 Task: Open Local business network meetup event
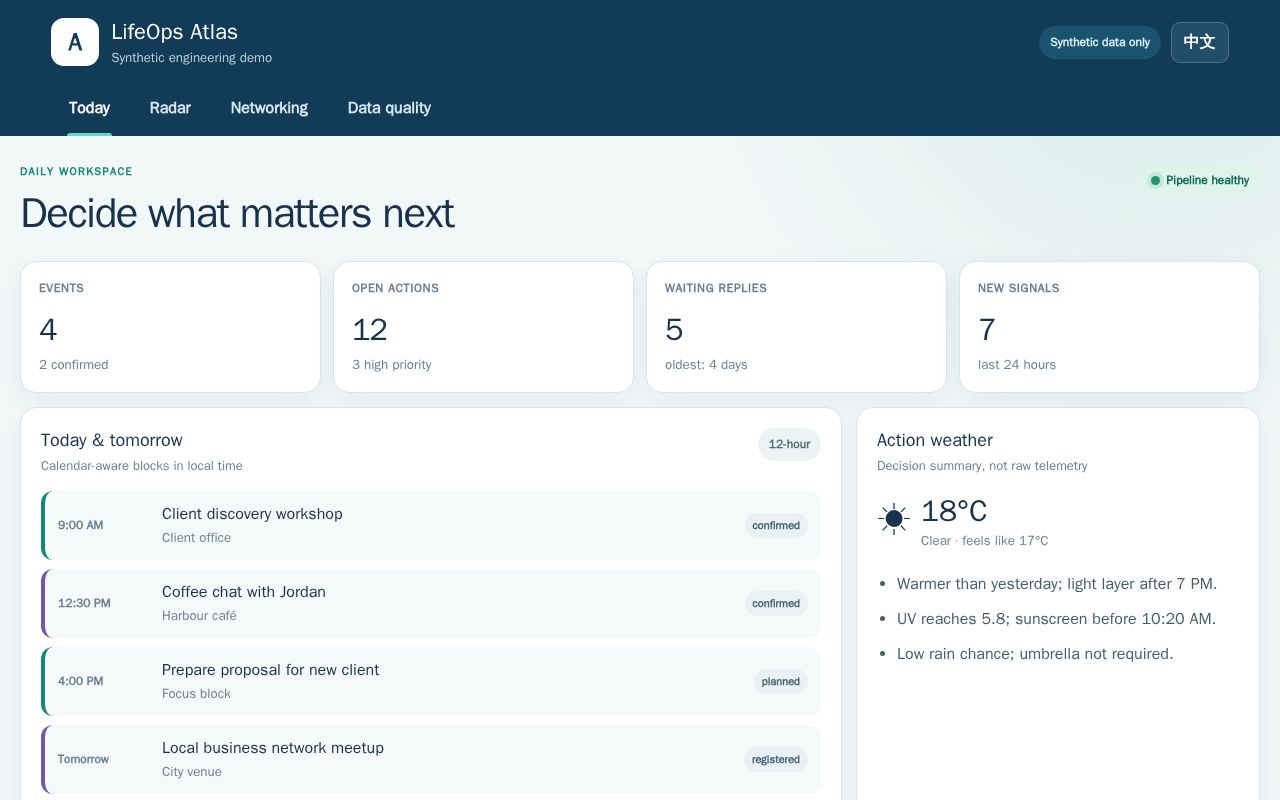[x=431, y=759]
